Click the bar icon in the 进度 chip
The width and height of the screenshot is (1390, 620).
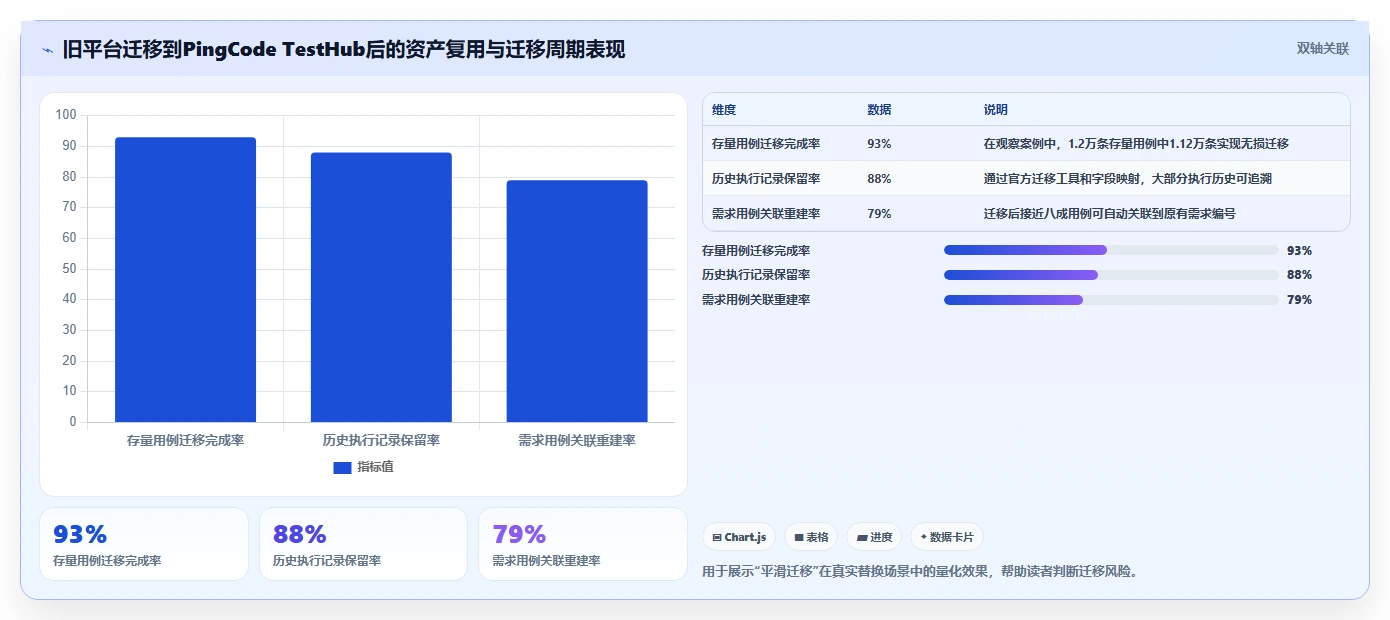point(861,537)
